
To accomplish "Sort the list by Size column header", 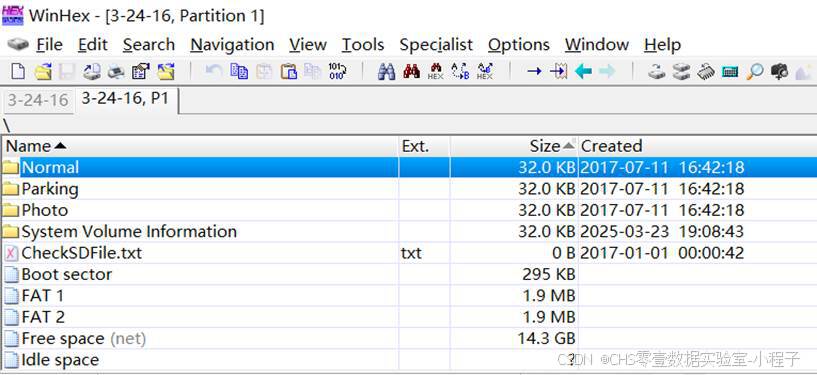I will pyautogui.click(x=514, y=146).
